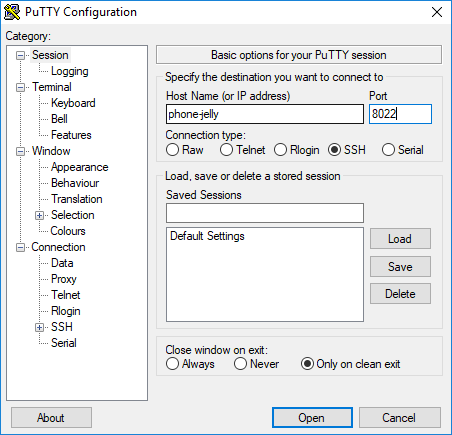Collapse the Connection category

[x=21, y=247]
